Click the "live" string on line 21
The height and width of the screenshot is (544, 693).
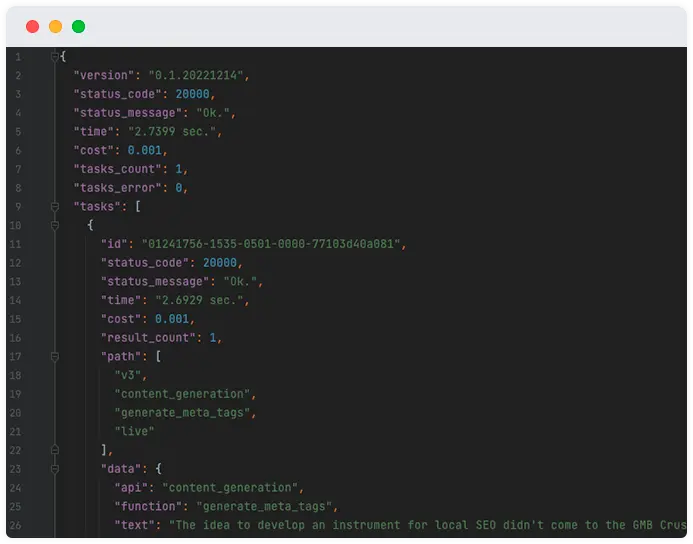[134, 431]
